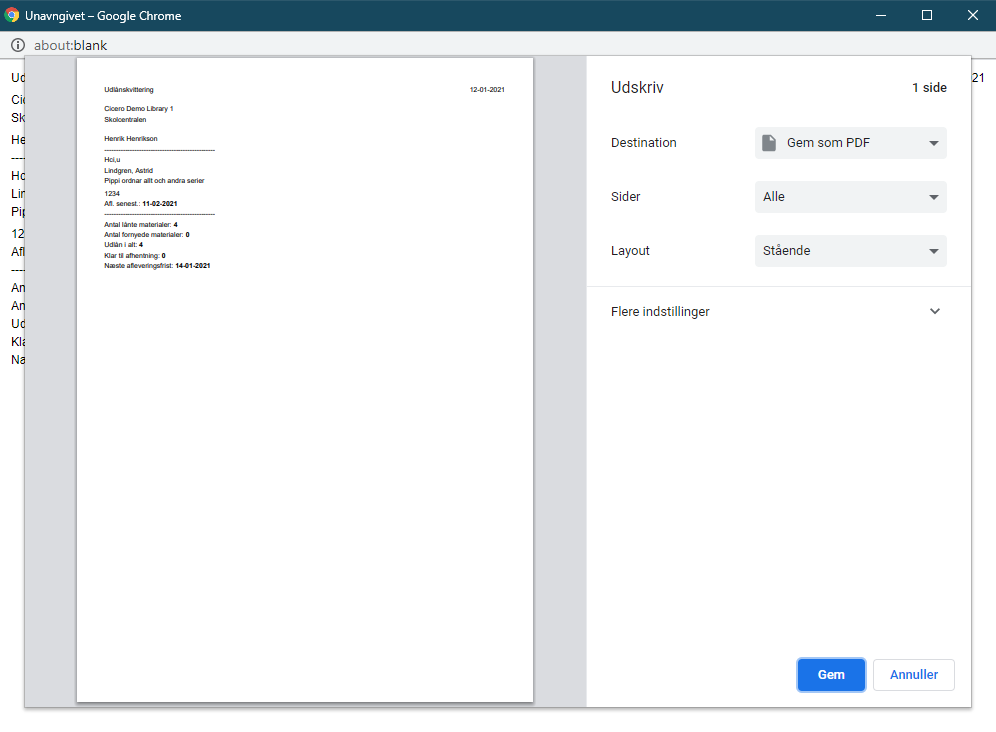Click 'Skolcentralen' in the preview
Image resolution: width=996 pixels, height=732 pixels.
coord(125,119)
